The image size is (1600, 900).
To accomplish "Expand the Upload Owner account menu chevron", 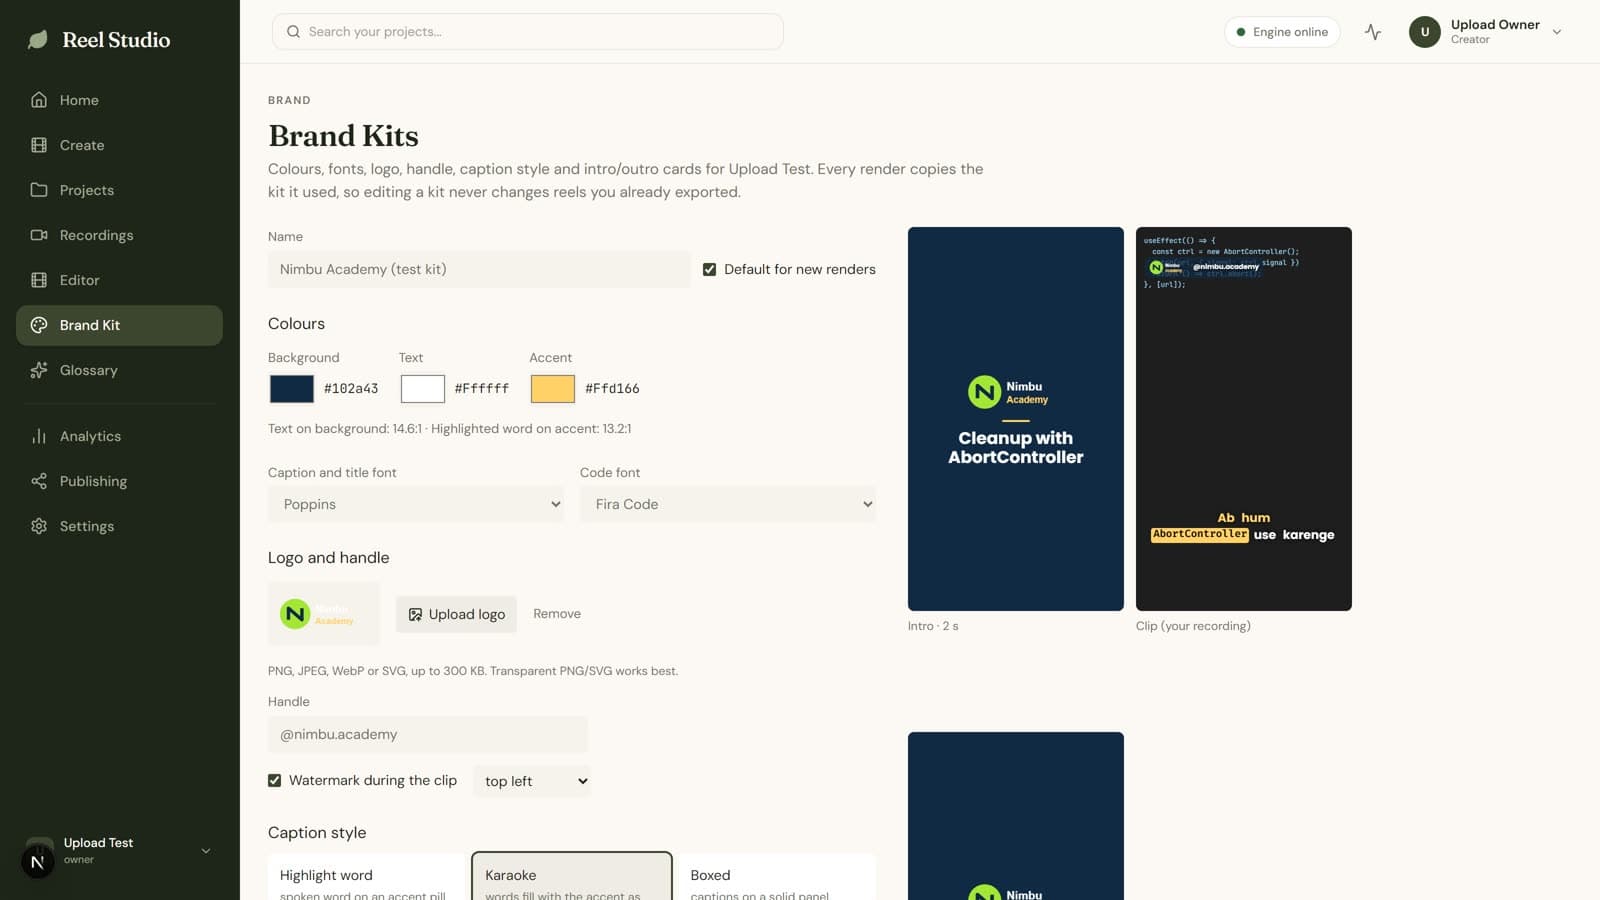I will (x=1557, y=32).
